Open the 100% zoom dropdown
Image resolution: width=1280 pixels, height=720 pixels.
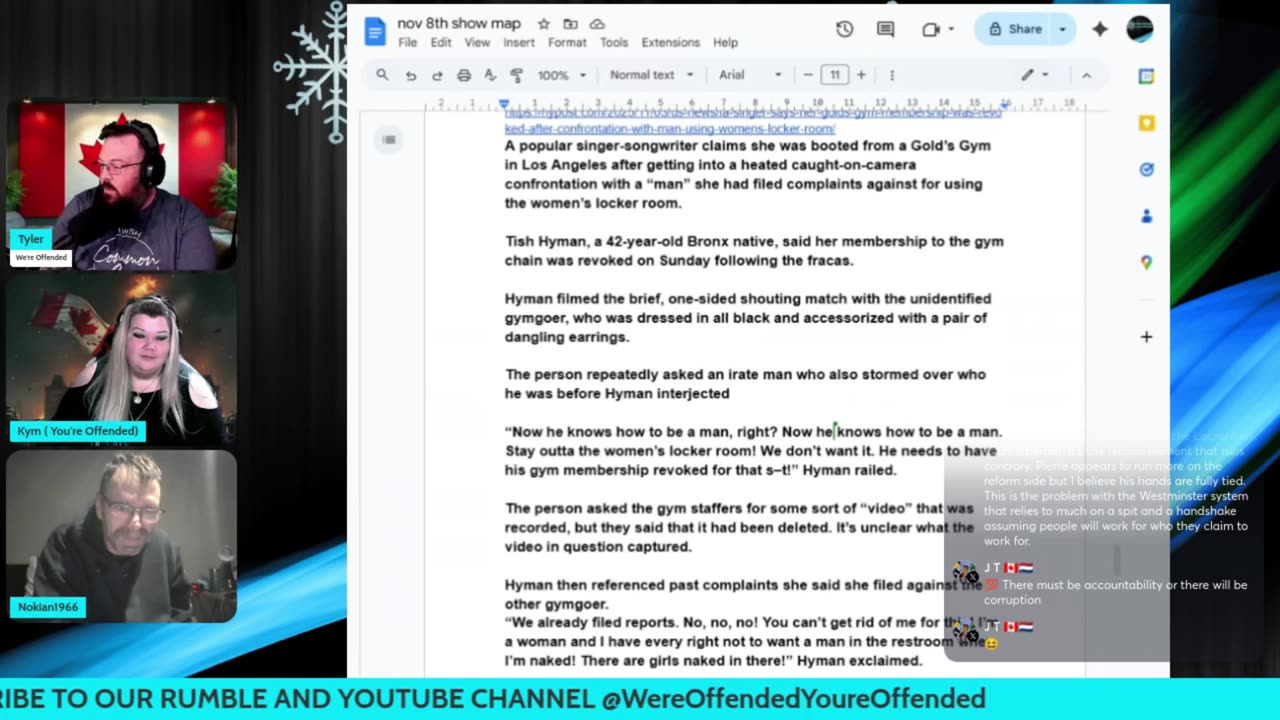(x=561, y=75)
